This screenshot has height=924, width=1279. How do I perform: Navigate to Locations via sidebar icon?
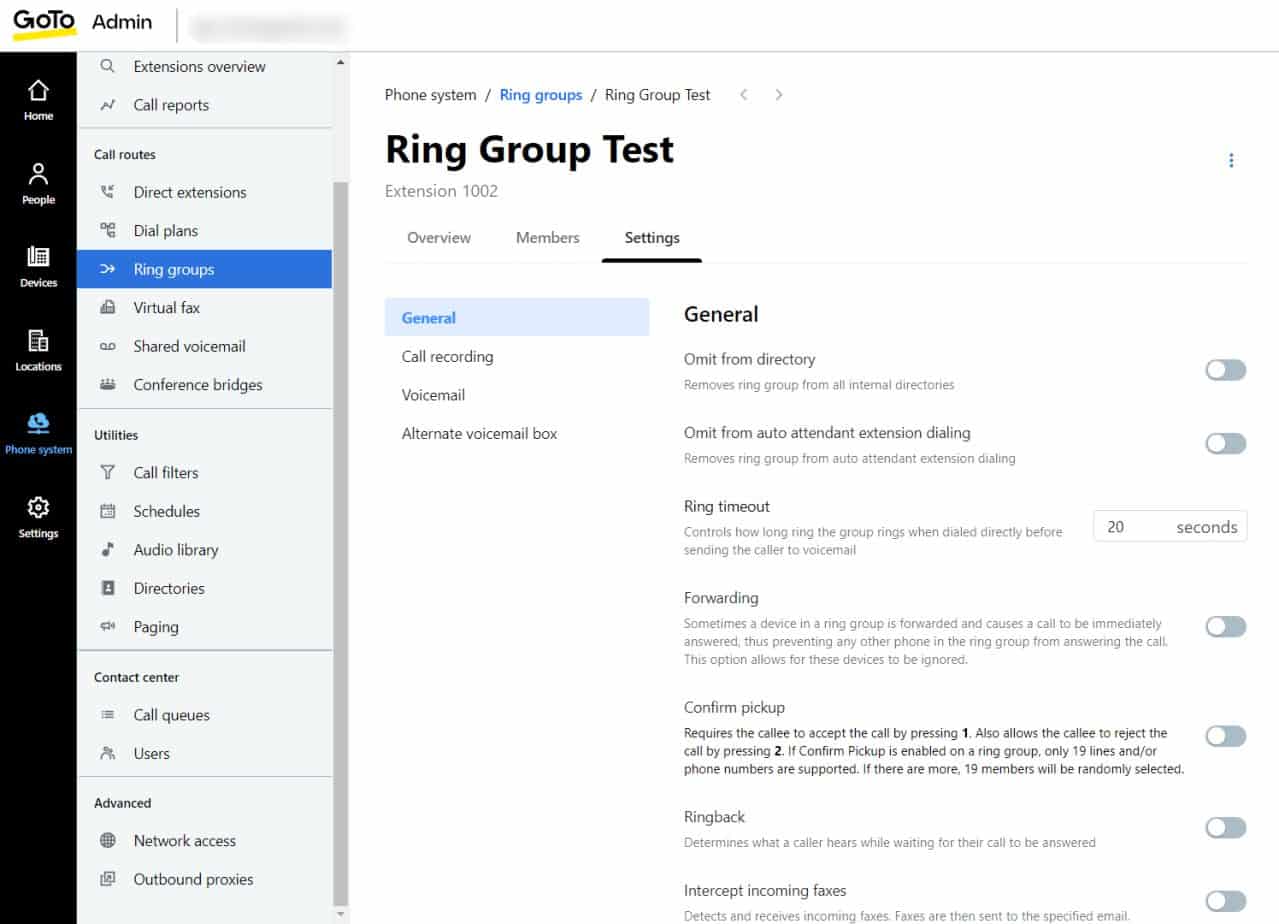[38, 348]
